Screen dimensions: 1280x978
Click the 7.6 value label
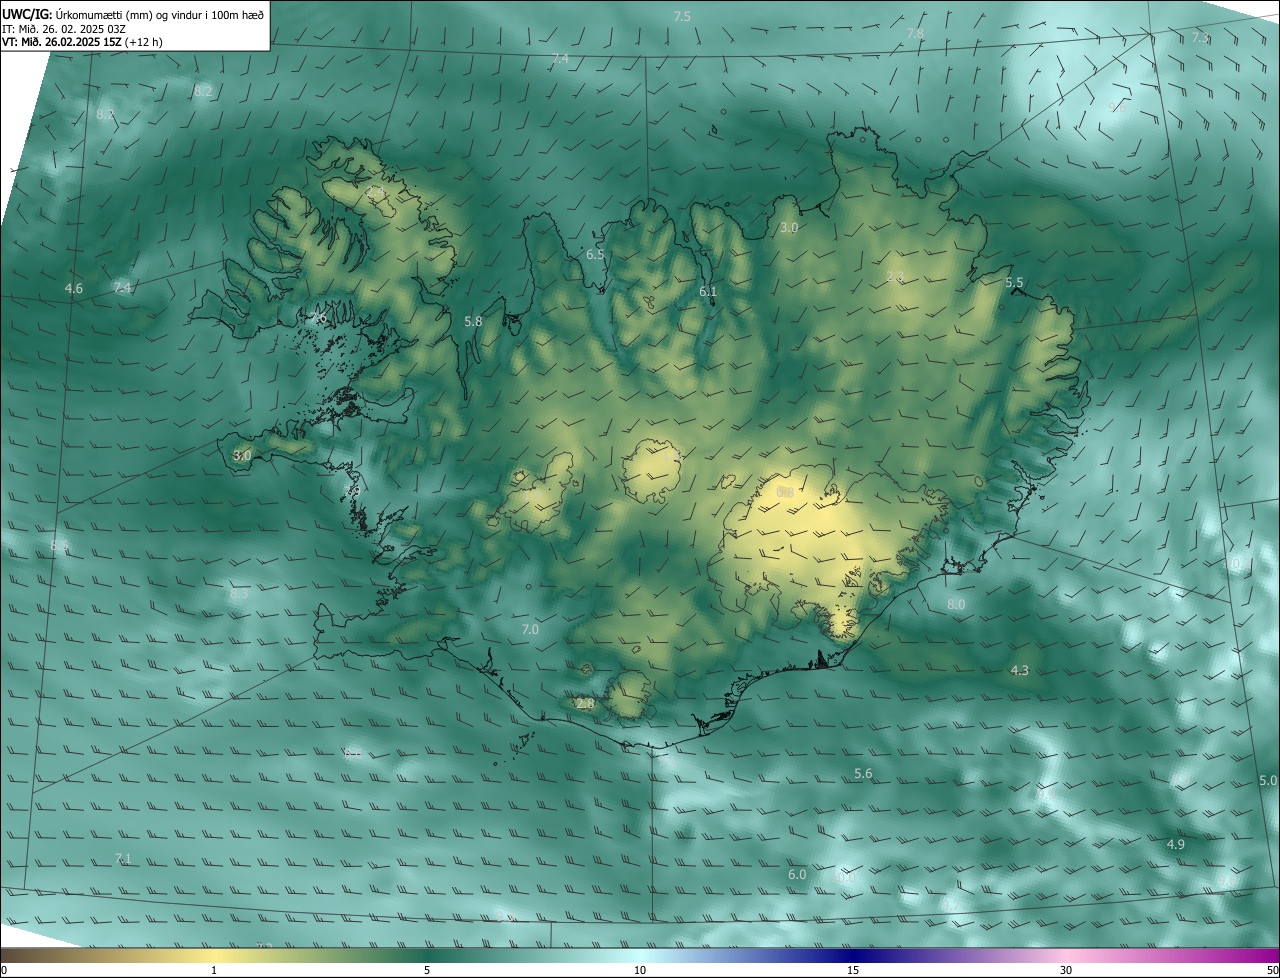[318, 318]
